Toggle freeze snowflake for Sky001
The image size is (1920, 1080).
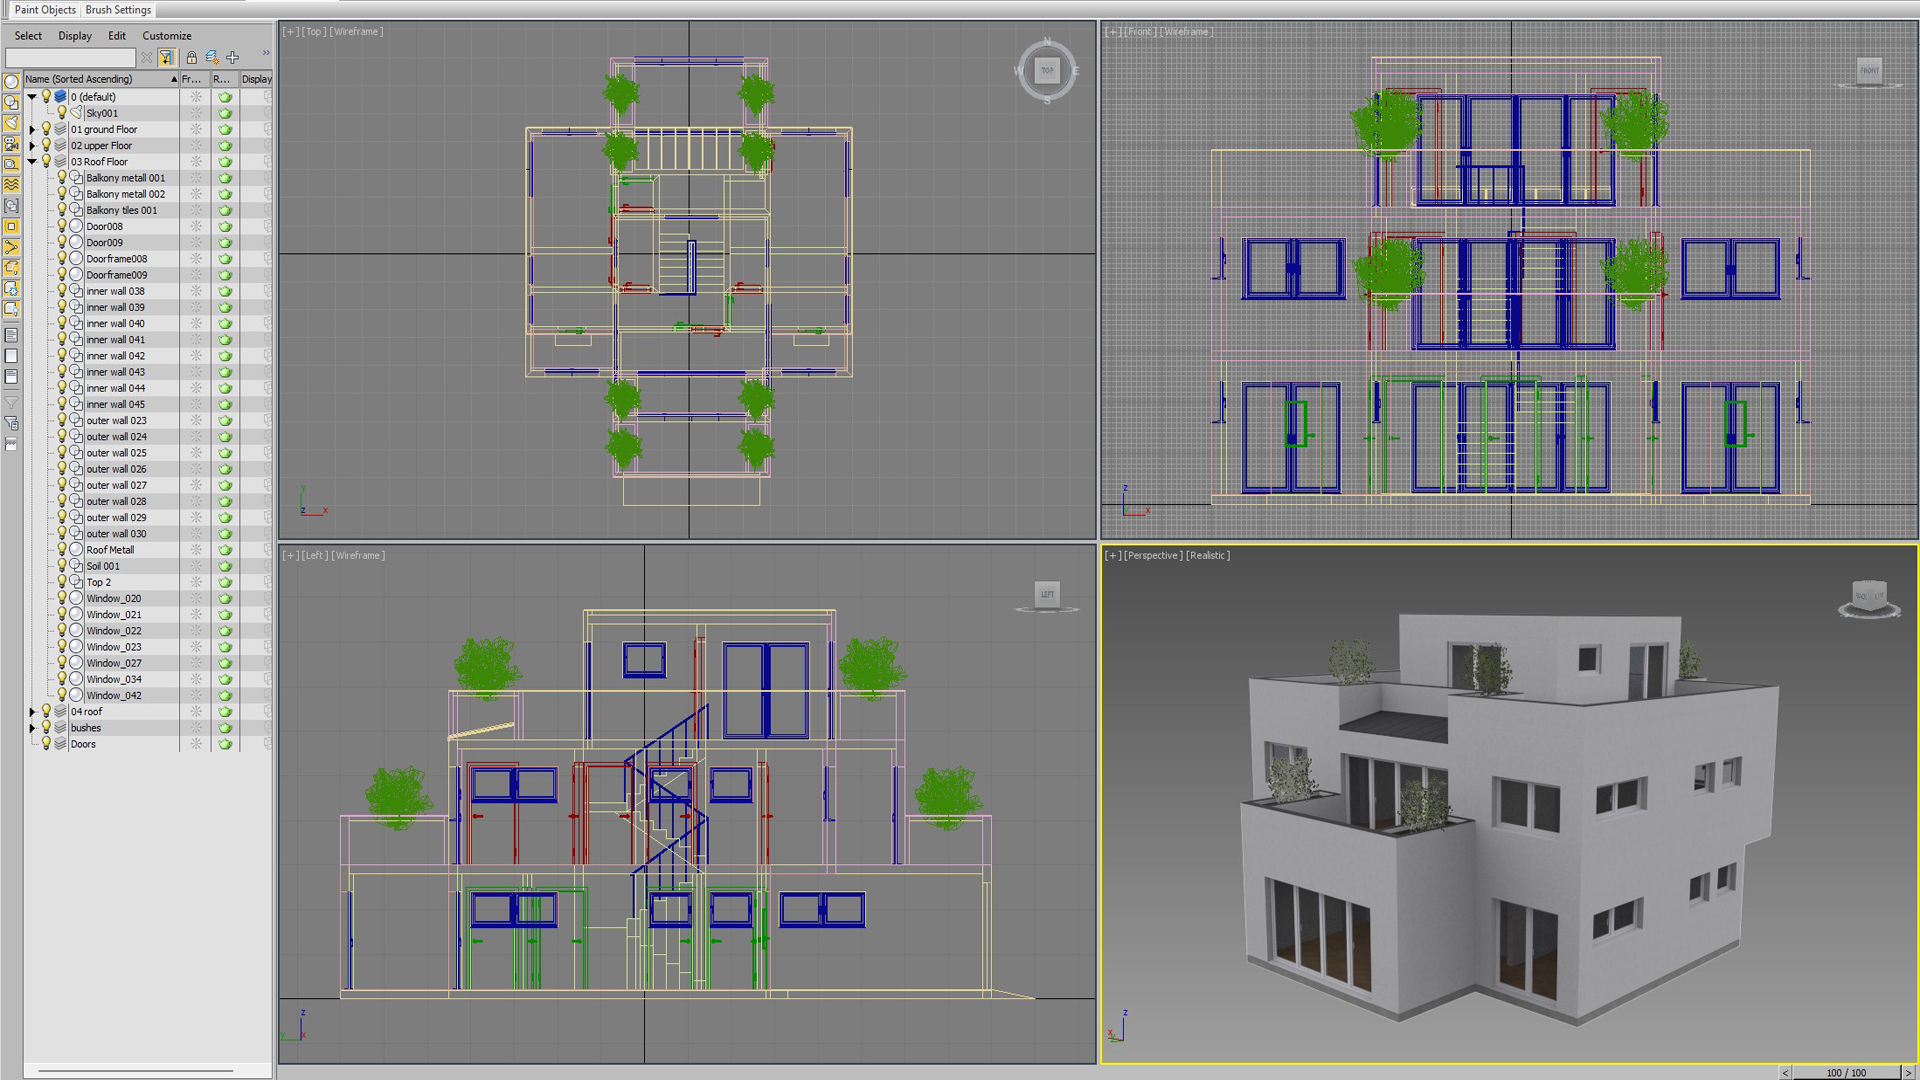pos(196,113)
